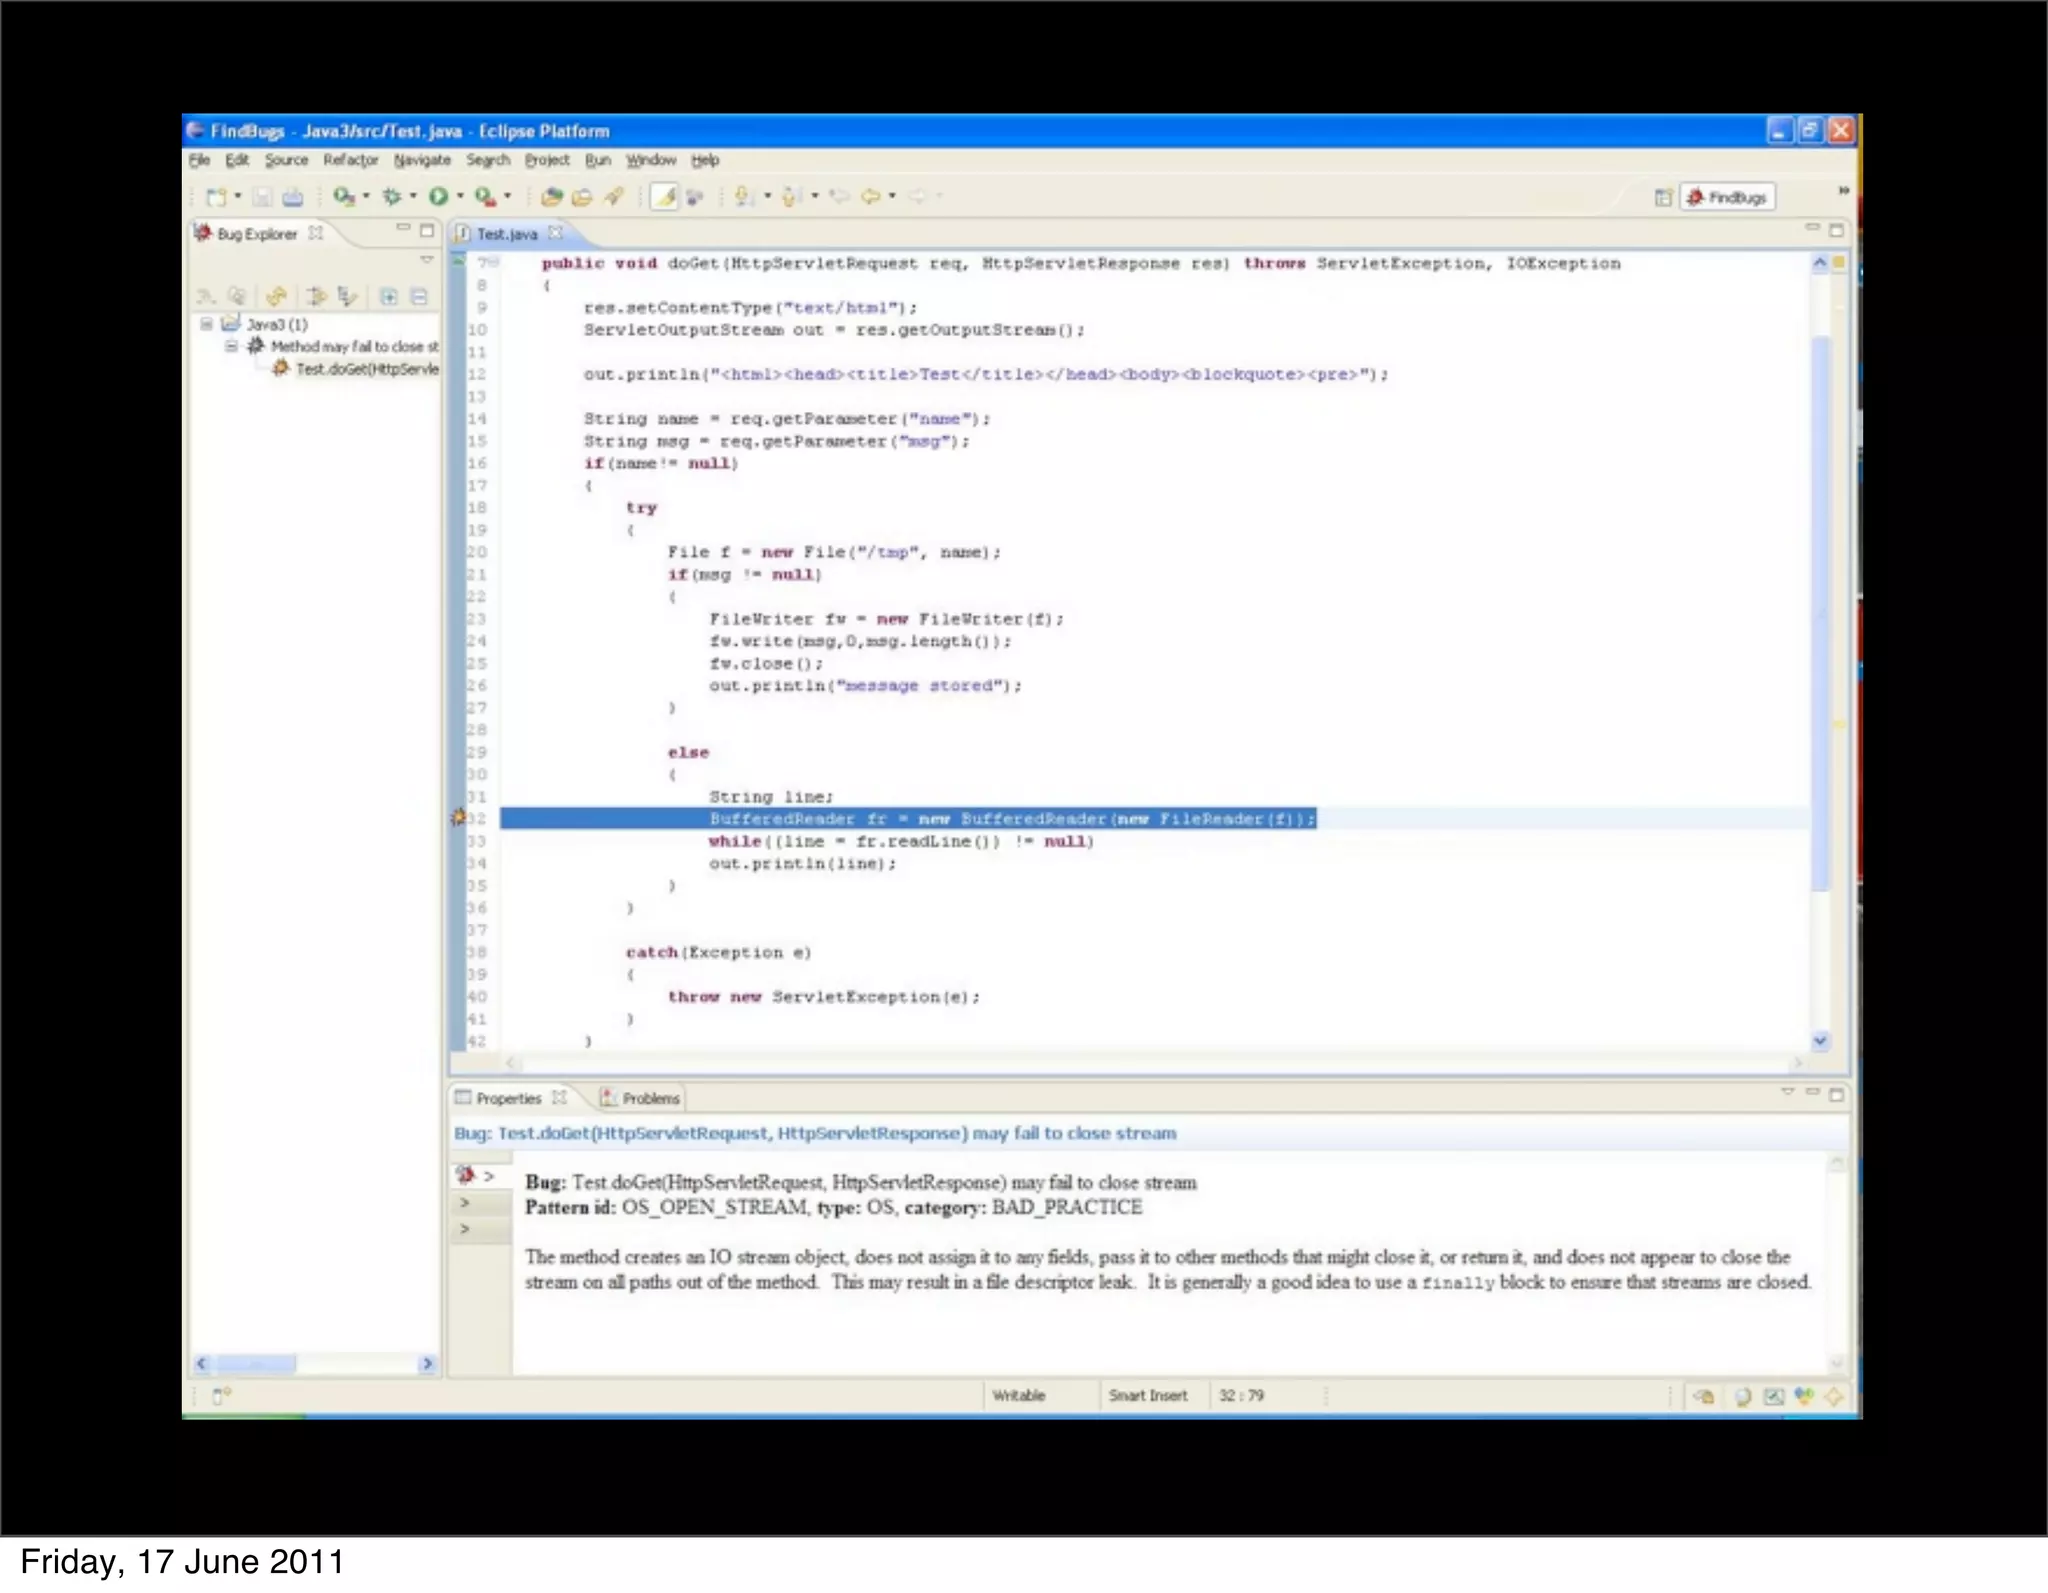Collapse 'Method may fail to close' node
2048x1593 pixels.
click(x=231, y=346)
